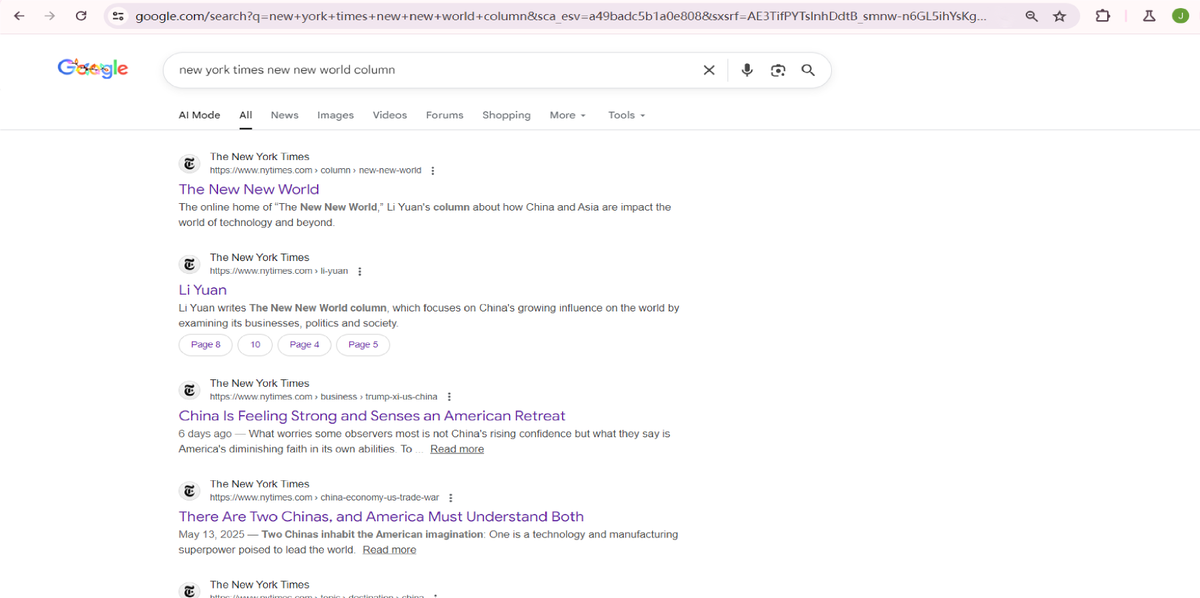
Task: Open the Li Yuan result link
Action: (x=202, y=290)
